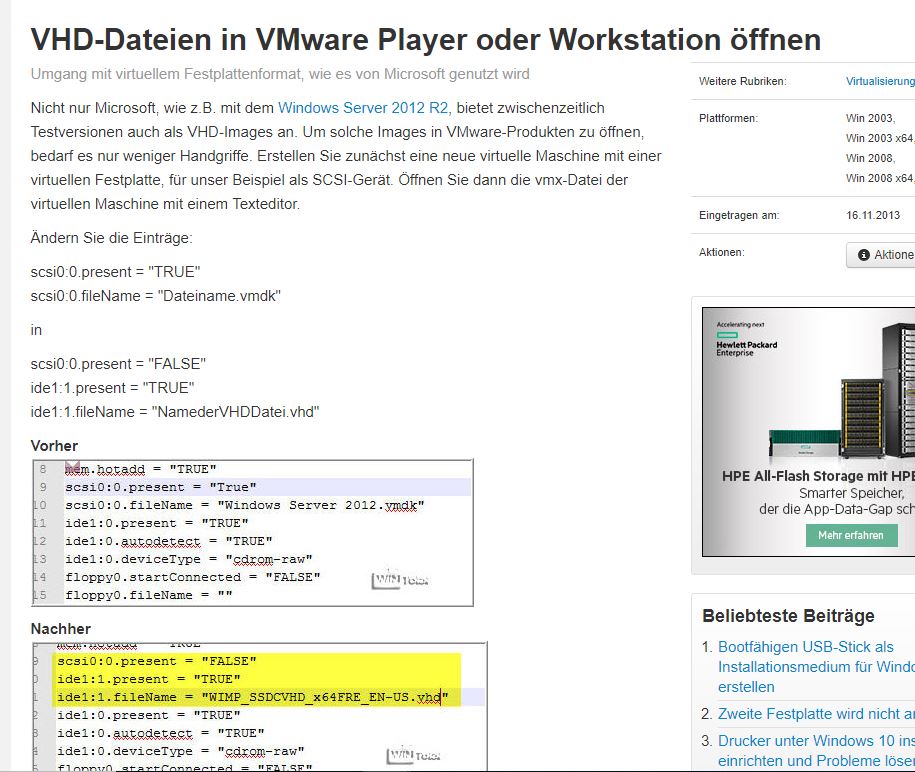Click the Aktionen dropdown button
Image resolution: width=915 pixels, height=772 pixels.
[x=881, y=255]
